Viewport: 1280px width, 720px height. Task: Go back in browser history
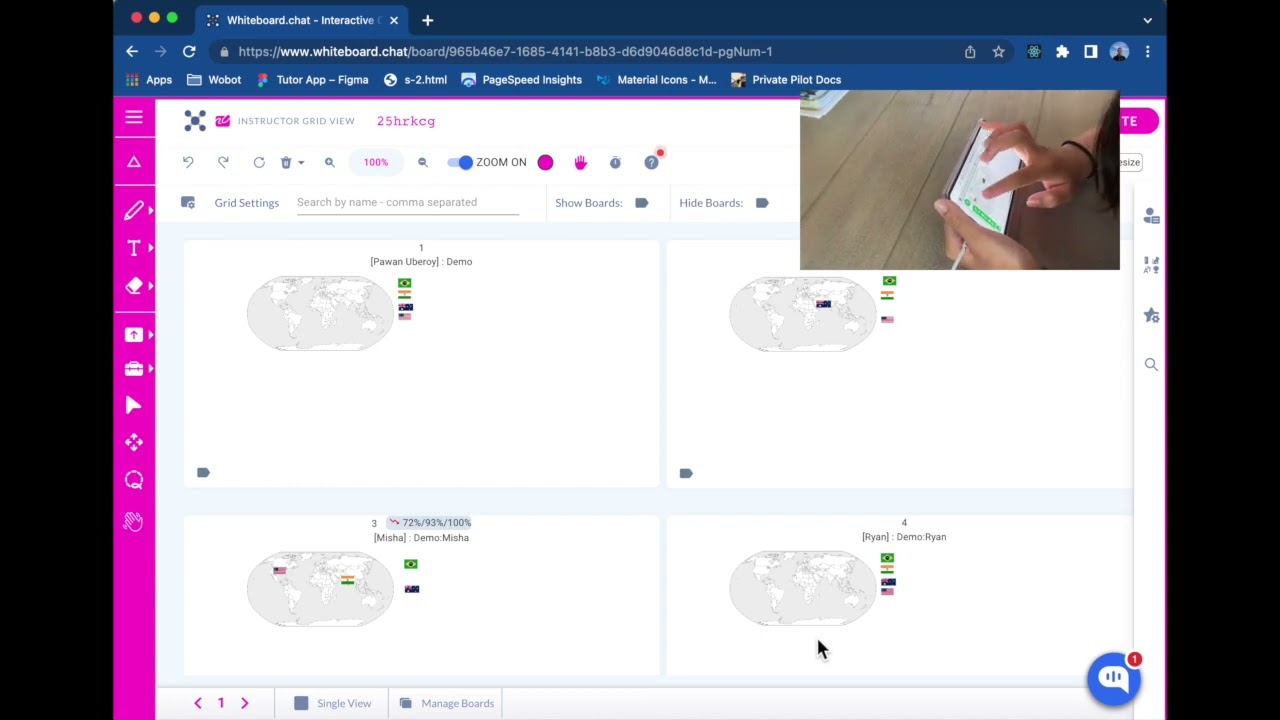pos(132,51)
